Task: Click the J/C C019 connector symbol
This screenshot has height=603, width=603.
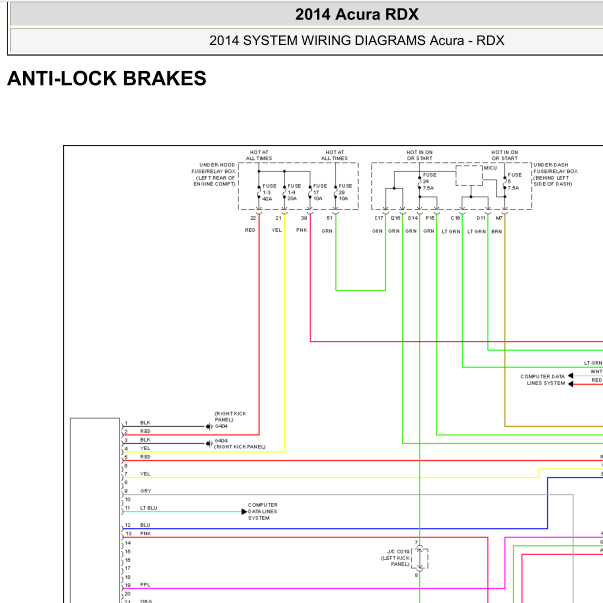Action: click(x=420, y=559)
